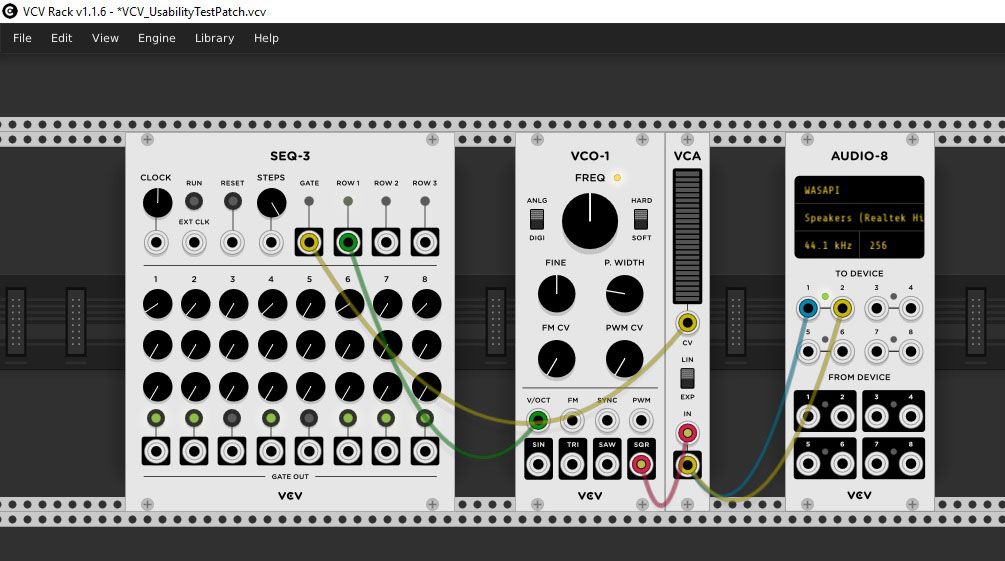Toggle step 5 gate light on SEQ-3
The image size is (1005, 561).
tap(309, 418)
